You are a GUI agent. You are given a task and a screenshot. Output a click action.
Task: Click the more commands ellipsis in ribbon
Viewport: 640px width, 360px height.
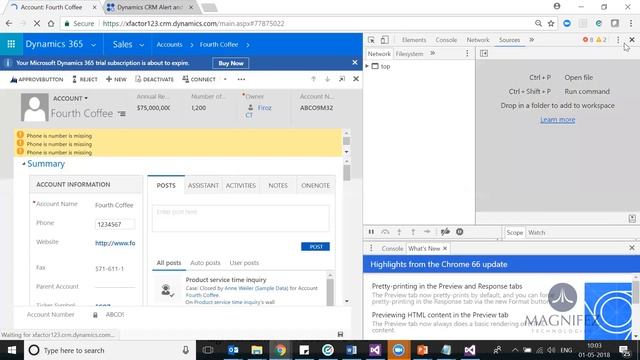point(241,79)
